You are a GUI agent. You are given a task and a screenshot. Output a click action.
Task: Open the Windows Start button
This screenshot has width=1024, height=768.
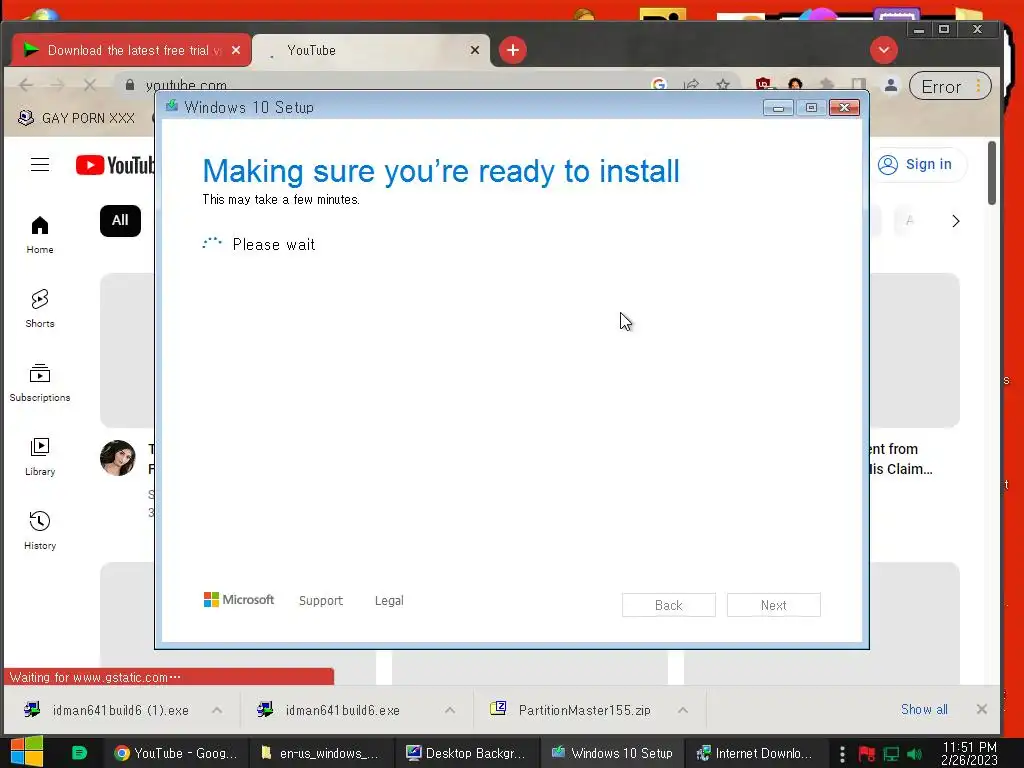27,752
